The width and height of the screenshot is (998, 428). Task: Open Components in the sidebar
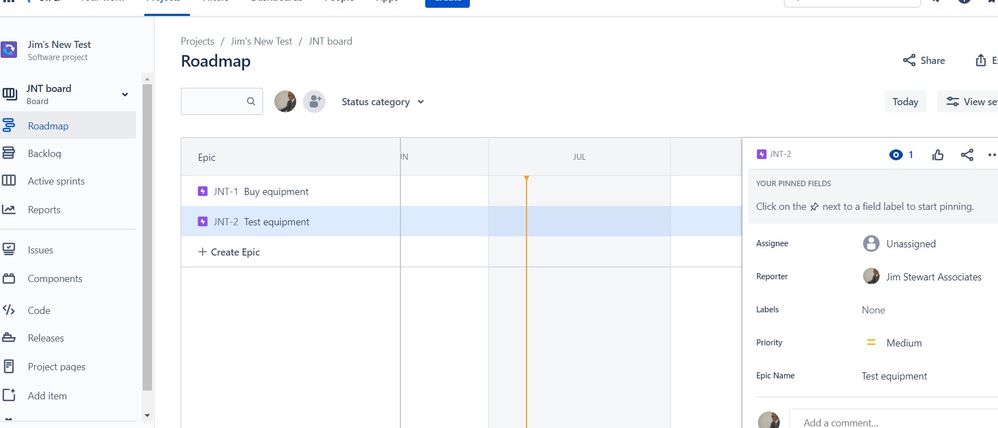55,278
